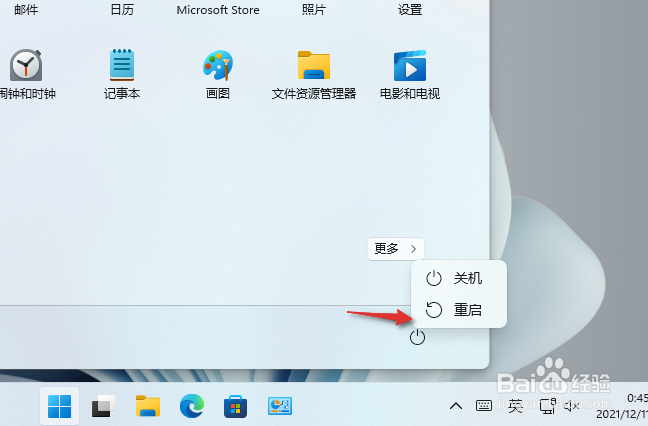Open Microsoft Store from the taskbar
This screenshot has width=648, height=426.
tap(236, 407)
